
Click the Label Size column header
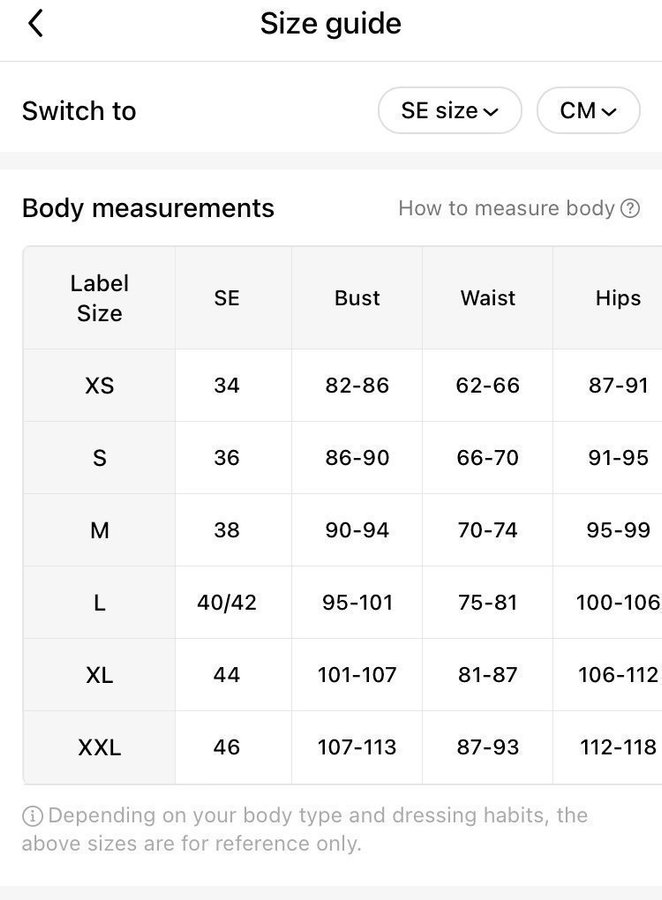click(99, 298)
